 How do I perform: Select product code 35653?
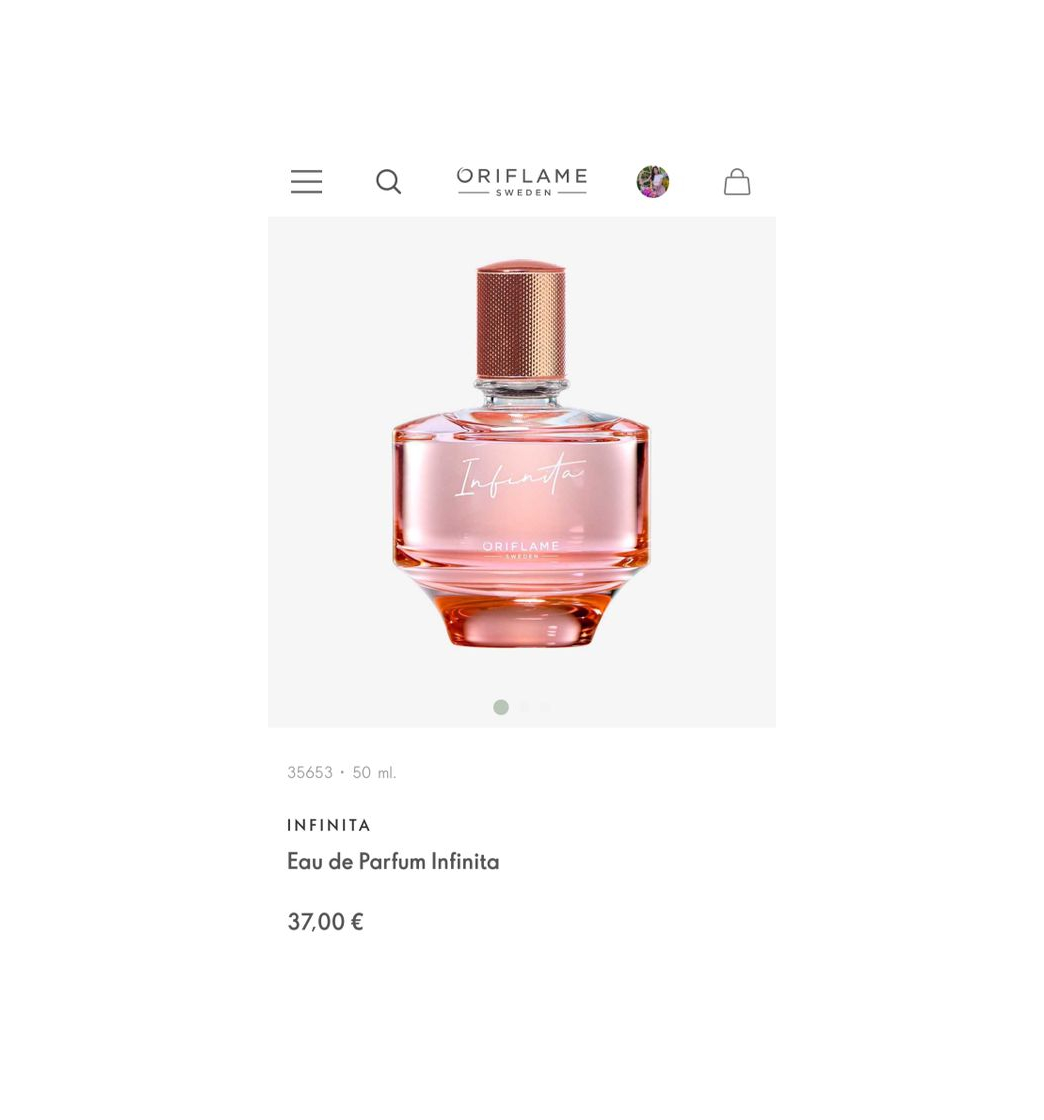point(310,772)
